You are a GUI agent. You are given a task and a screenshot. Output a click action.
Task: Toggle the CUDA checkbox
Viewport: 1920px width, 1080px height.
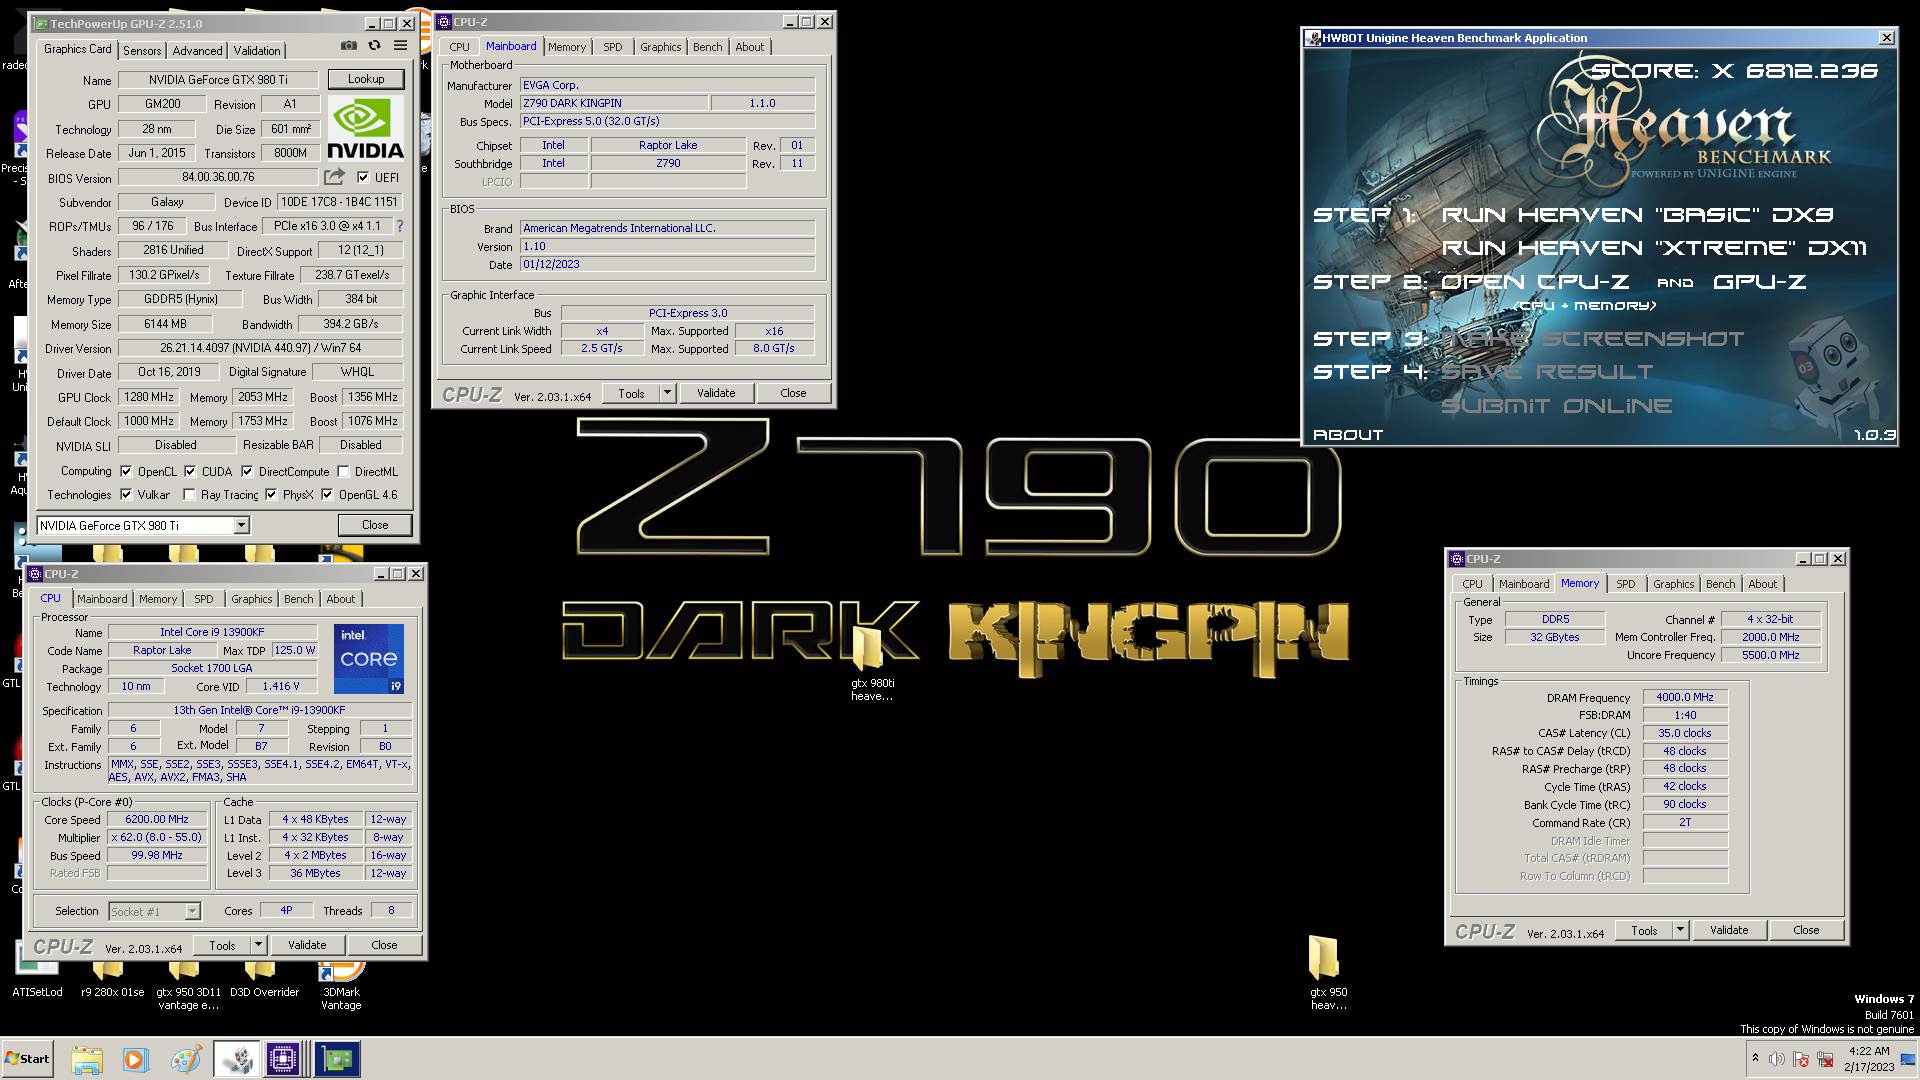[x=190, y=471]
